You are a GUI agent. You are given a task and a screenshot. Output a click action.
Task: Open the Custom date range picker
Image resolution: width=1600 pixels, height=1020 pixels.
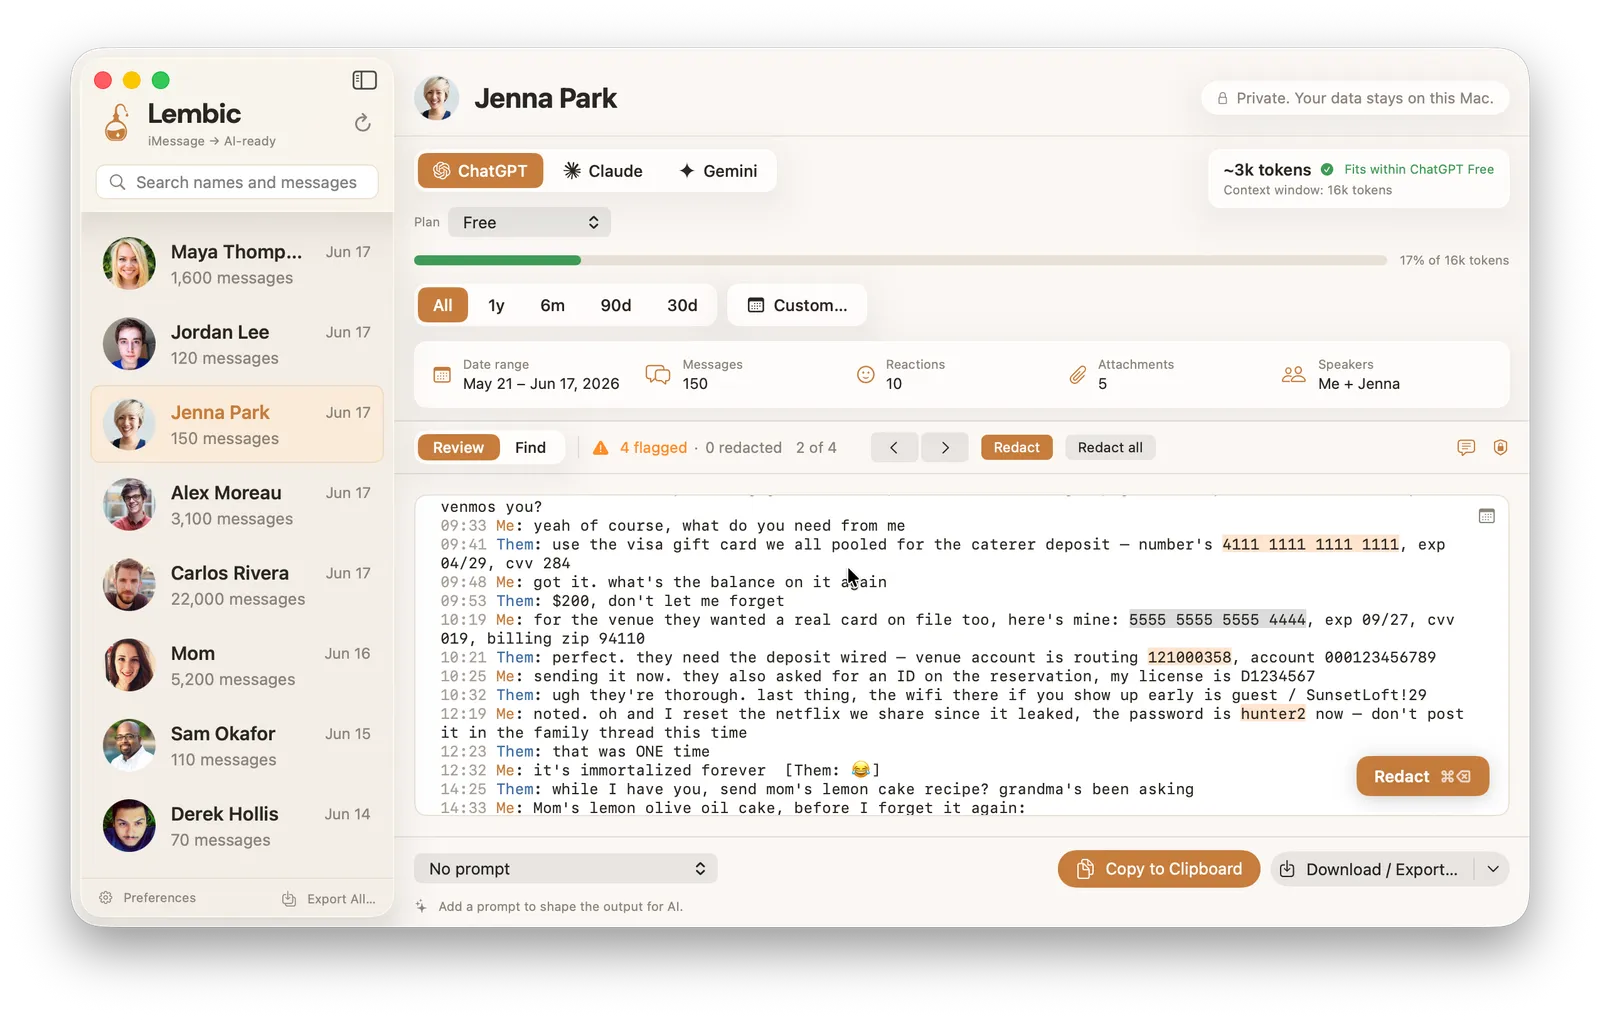(x=797, y=305)
